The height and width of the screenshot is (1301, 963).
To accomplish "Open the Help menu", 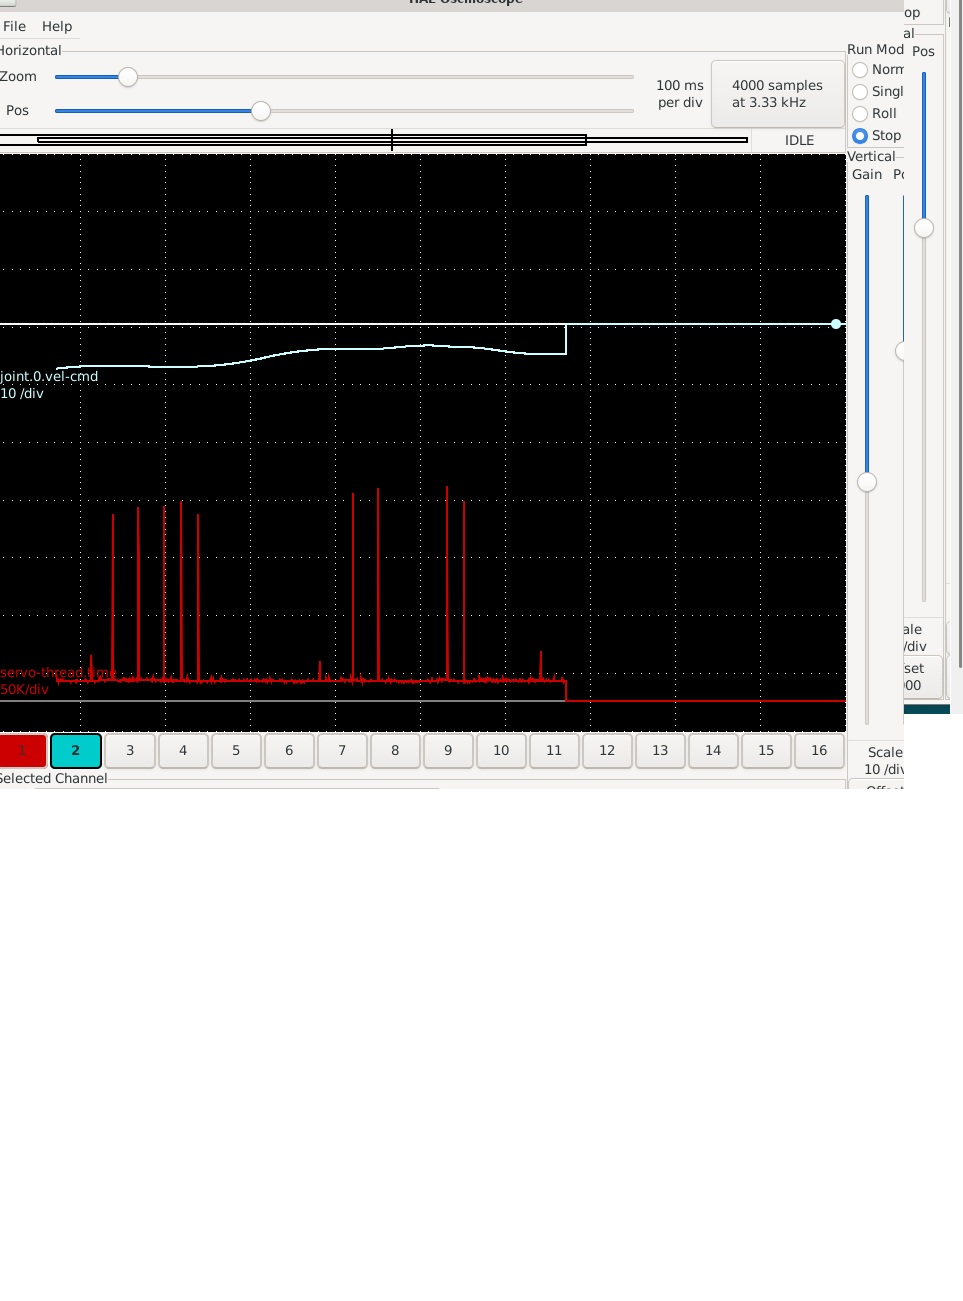I will point(56,26).
